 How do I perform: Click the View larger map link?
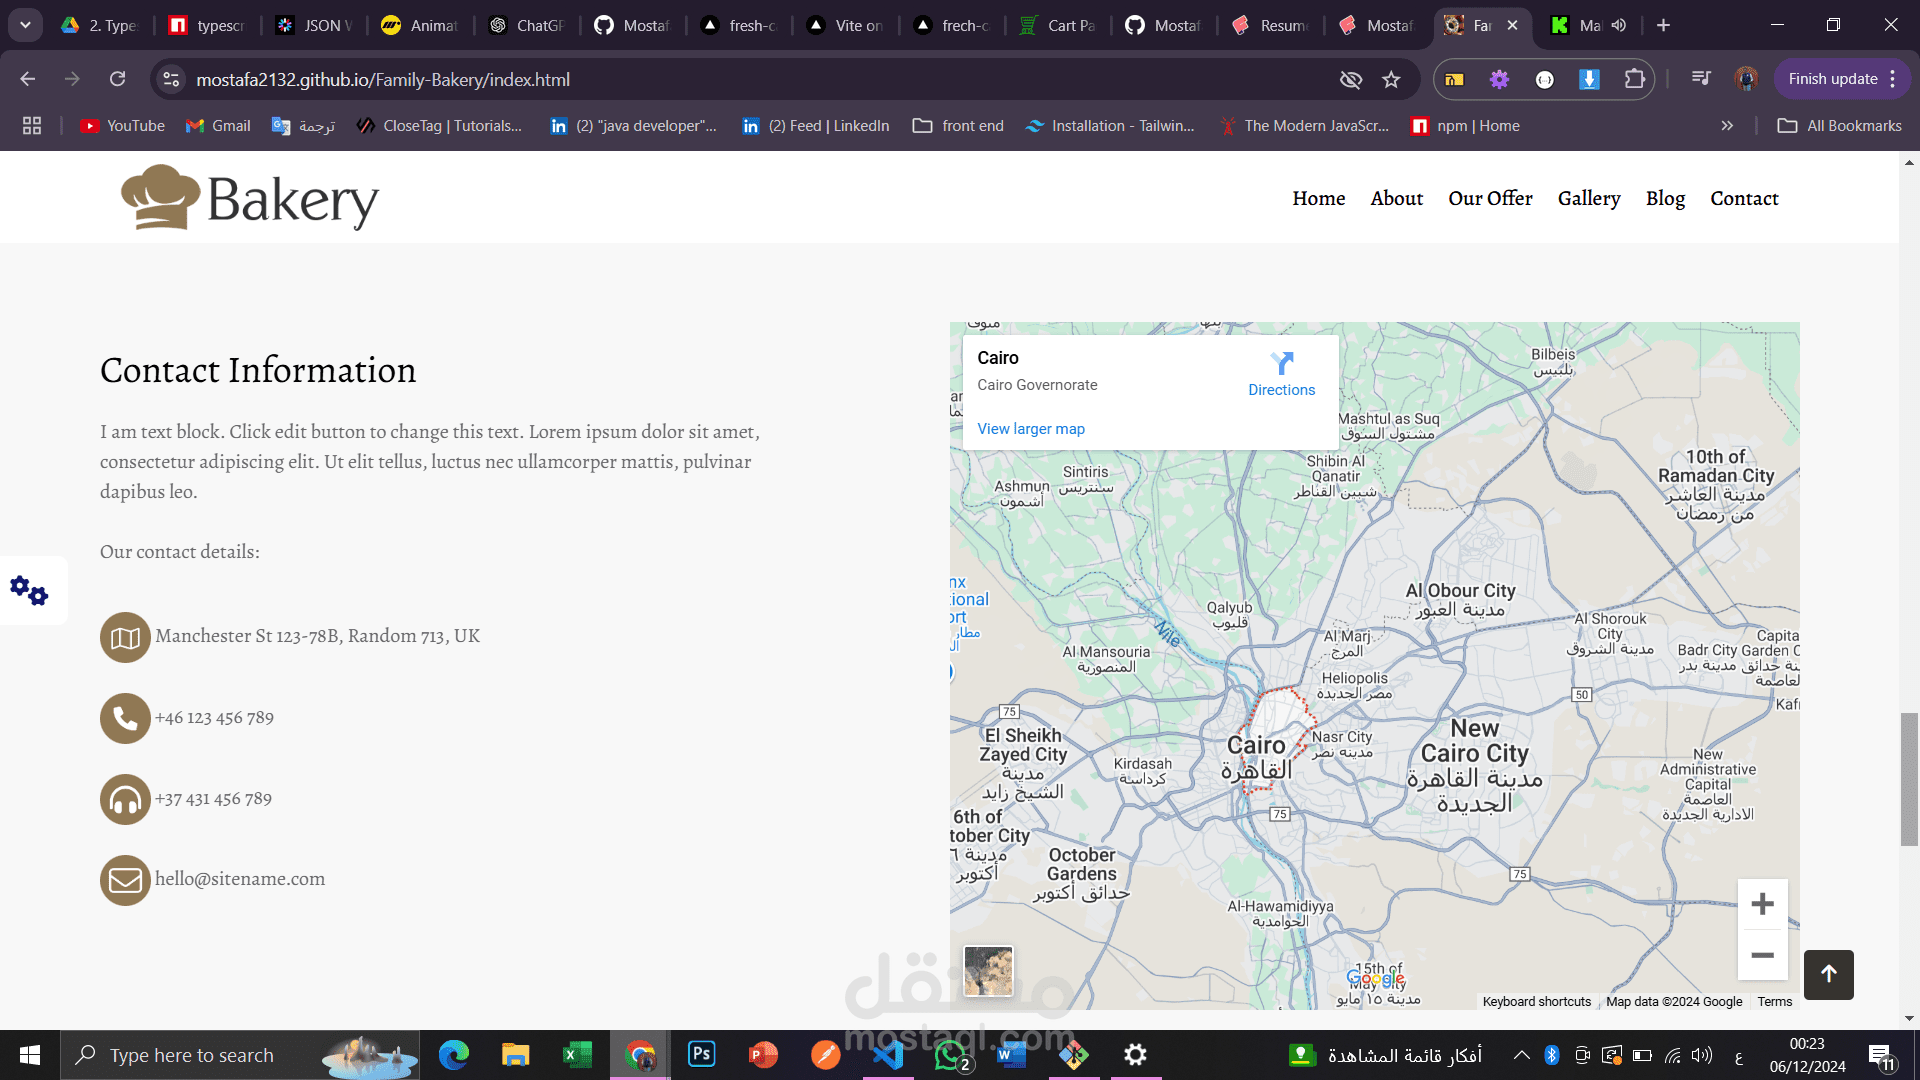point(1030,429)
